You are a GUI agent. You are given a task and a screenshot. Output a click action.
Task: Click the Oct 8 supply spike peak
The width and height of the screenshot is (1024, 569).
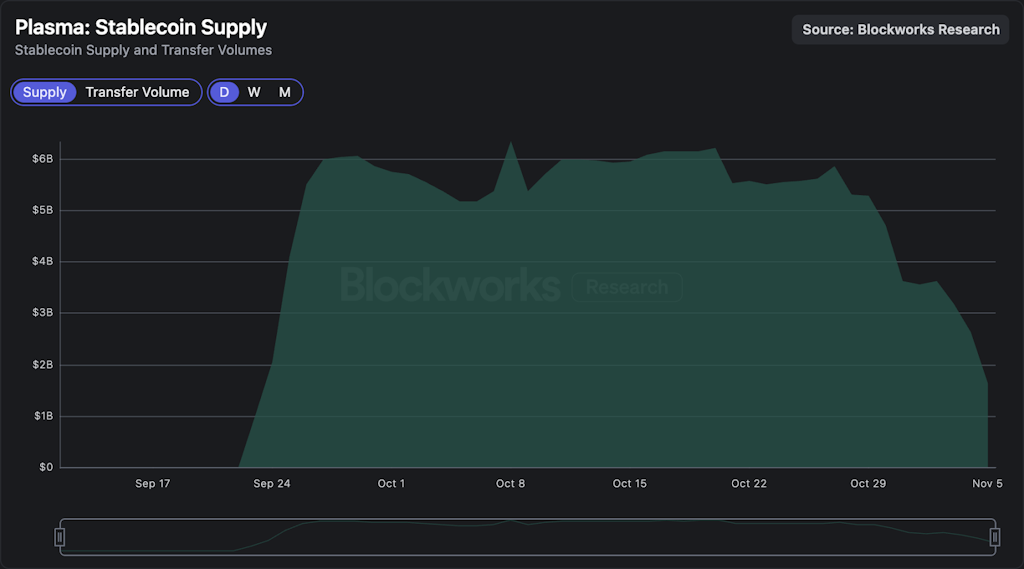511,143
